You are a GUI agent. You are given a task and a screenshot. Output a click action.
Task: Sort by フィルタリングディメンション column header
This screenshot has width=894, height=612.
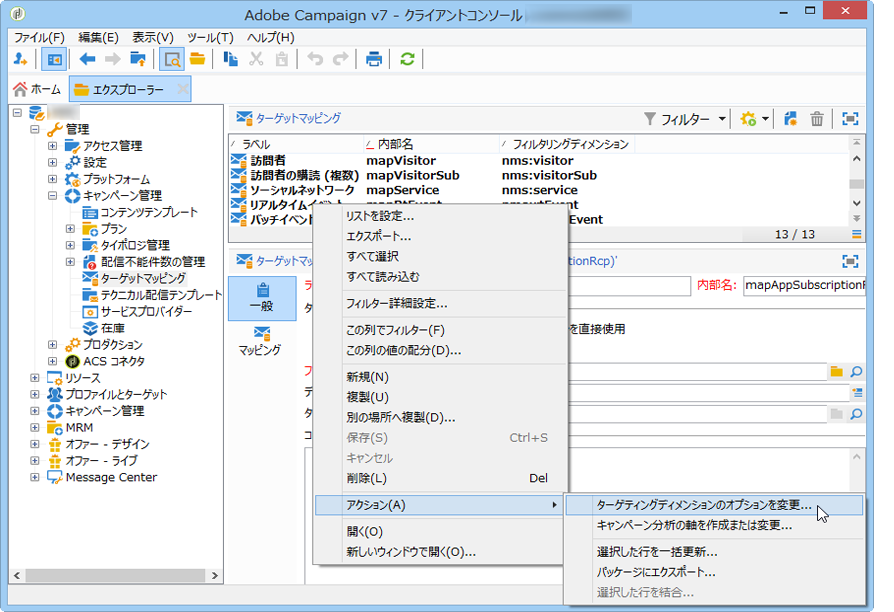(567, 144)
